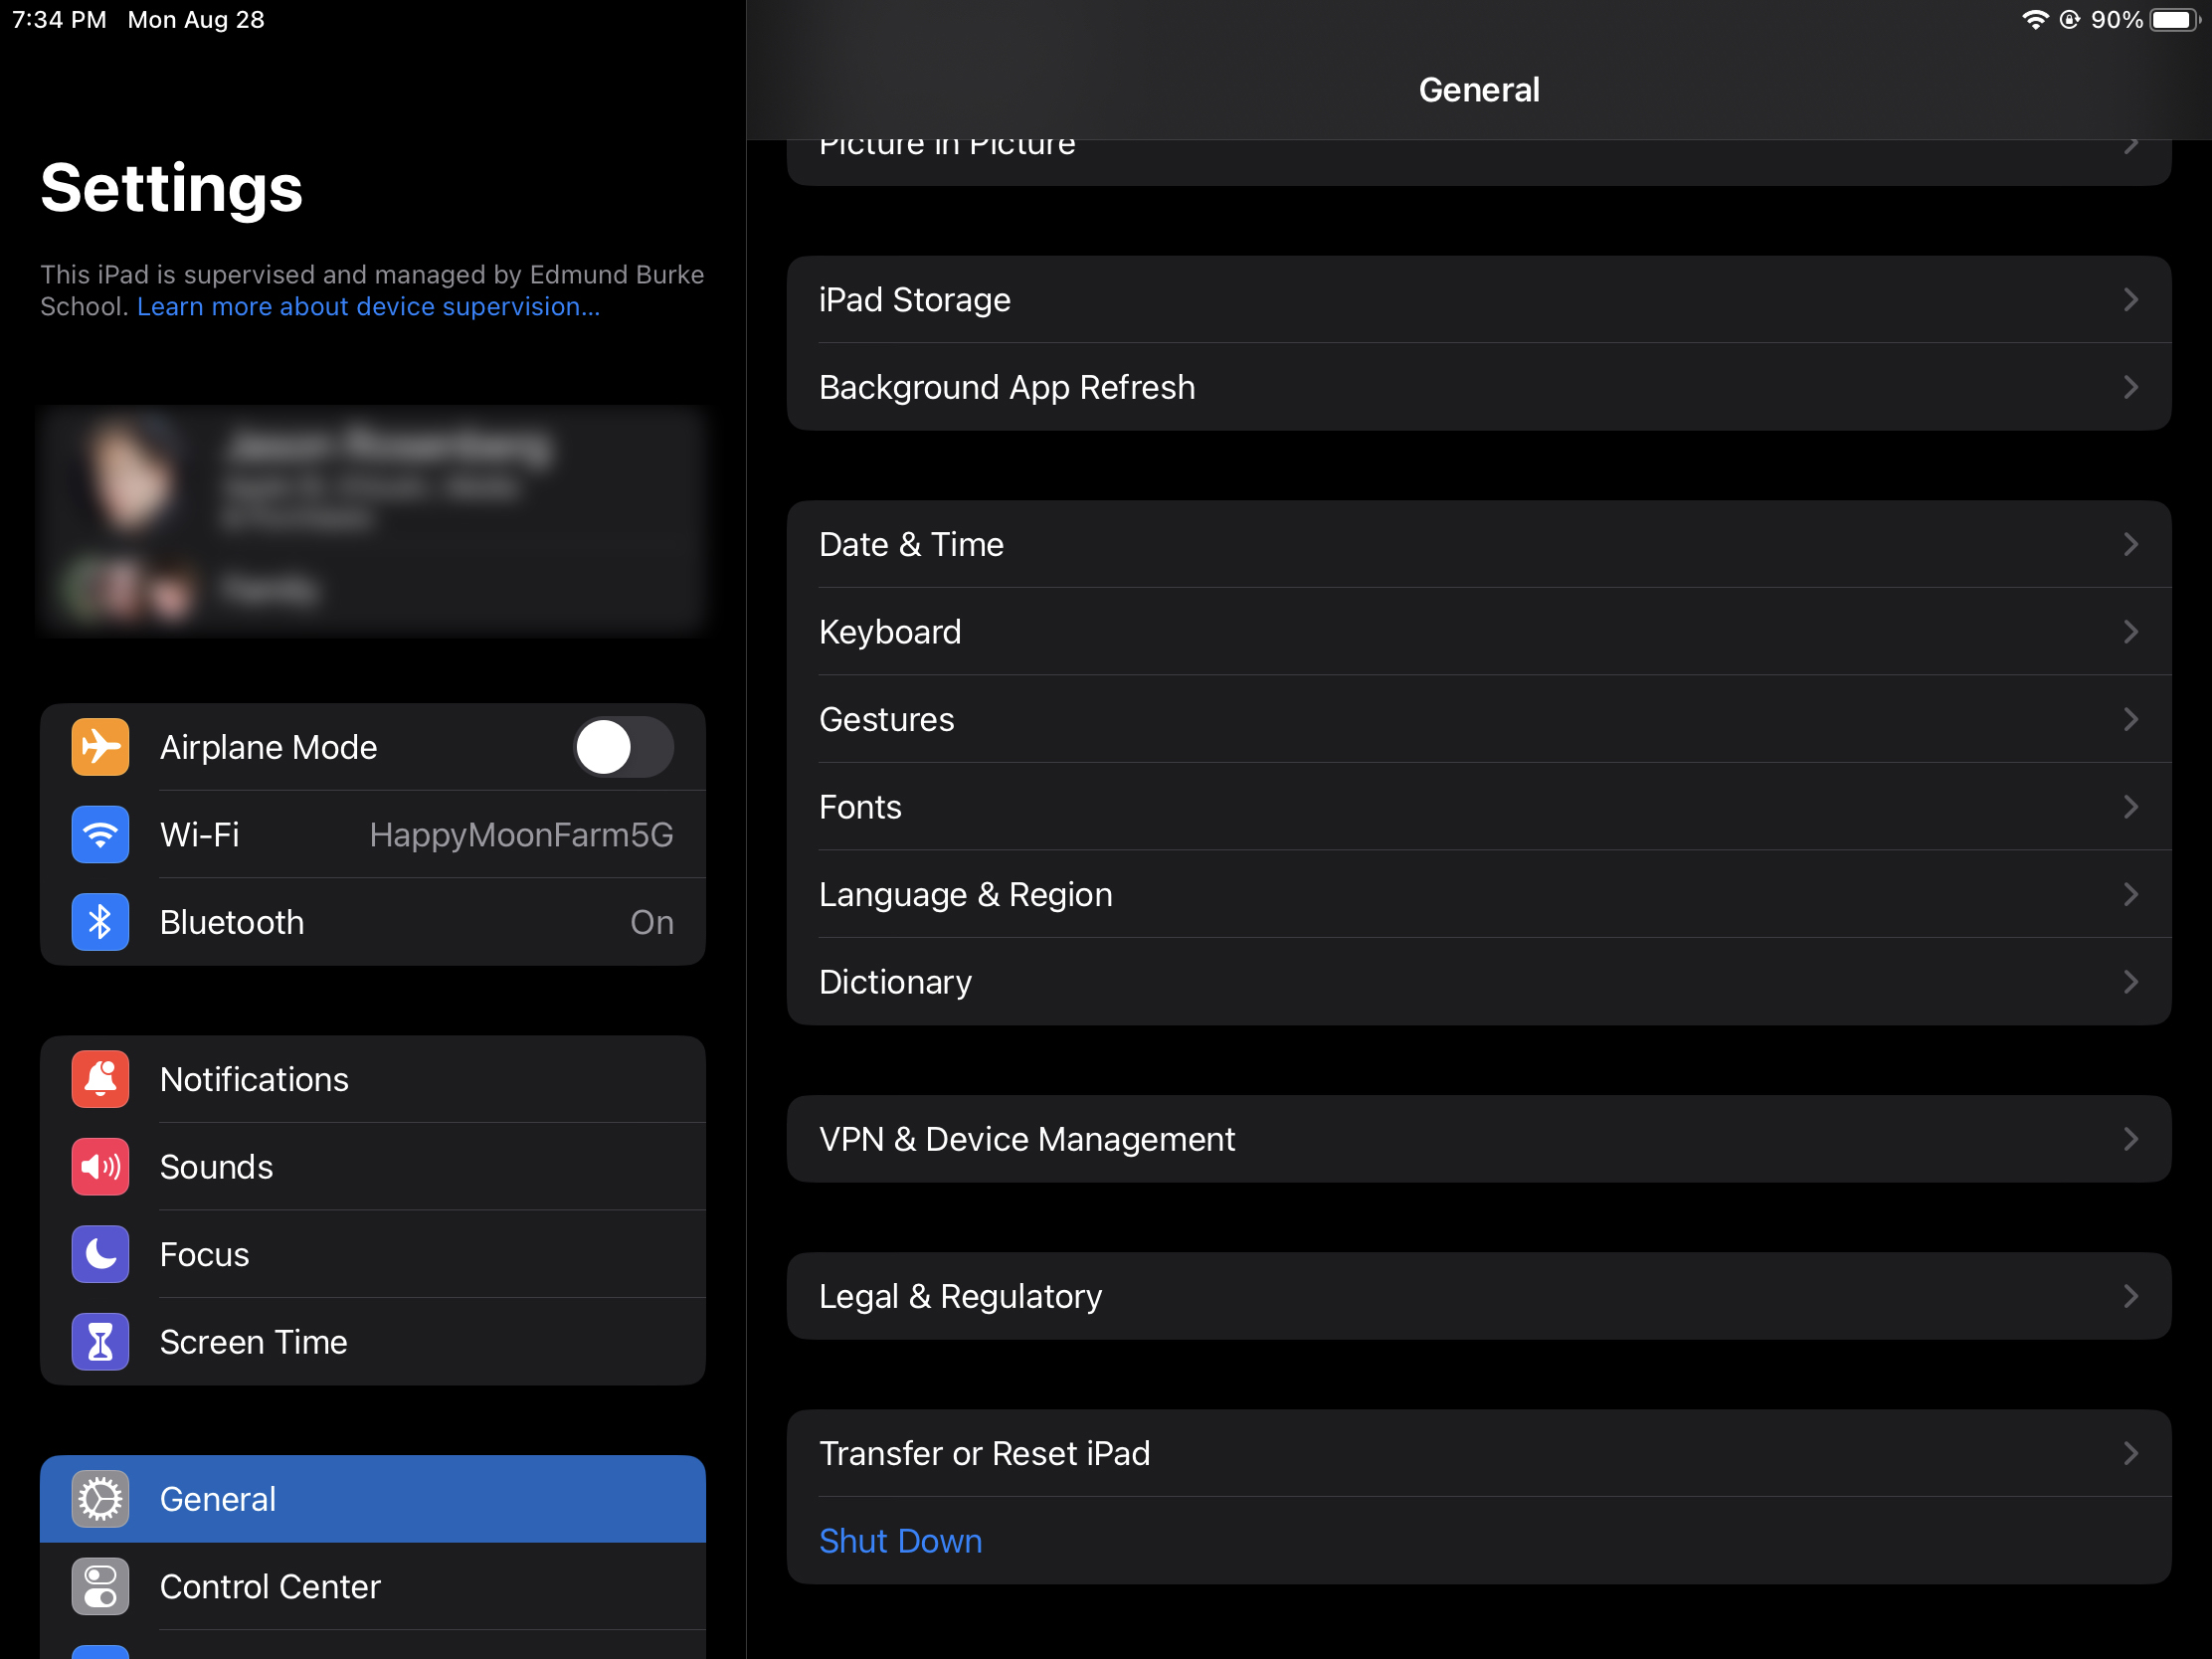The height and width of the screenshot is (1659, 2212).
Task: Open Legal & Regulatory chevron
Action: [2131, 1296]
